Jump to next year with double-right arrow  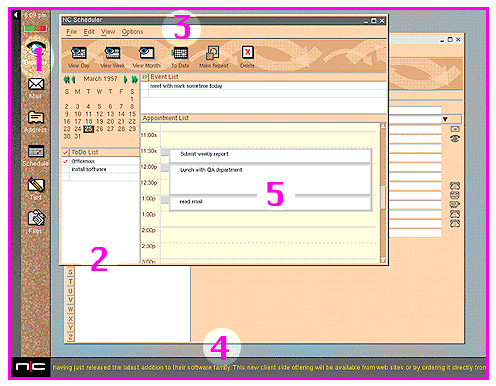pyautogui.click(x=134, y=79)
